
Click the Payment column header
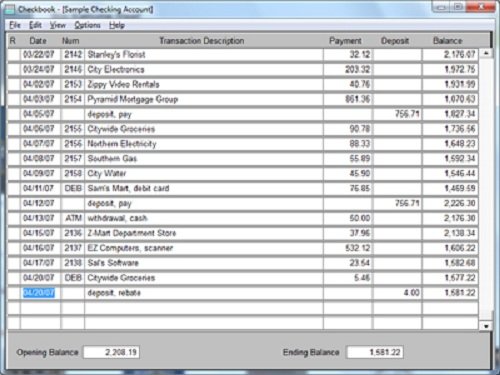[345, 41]
